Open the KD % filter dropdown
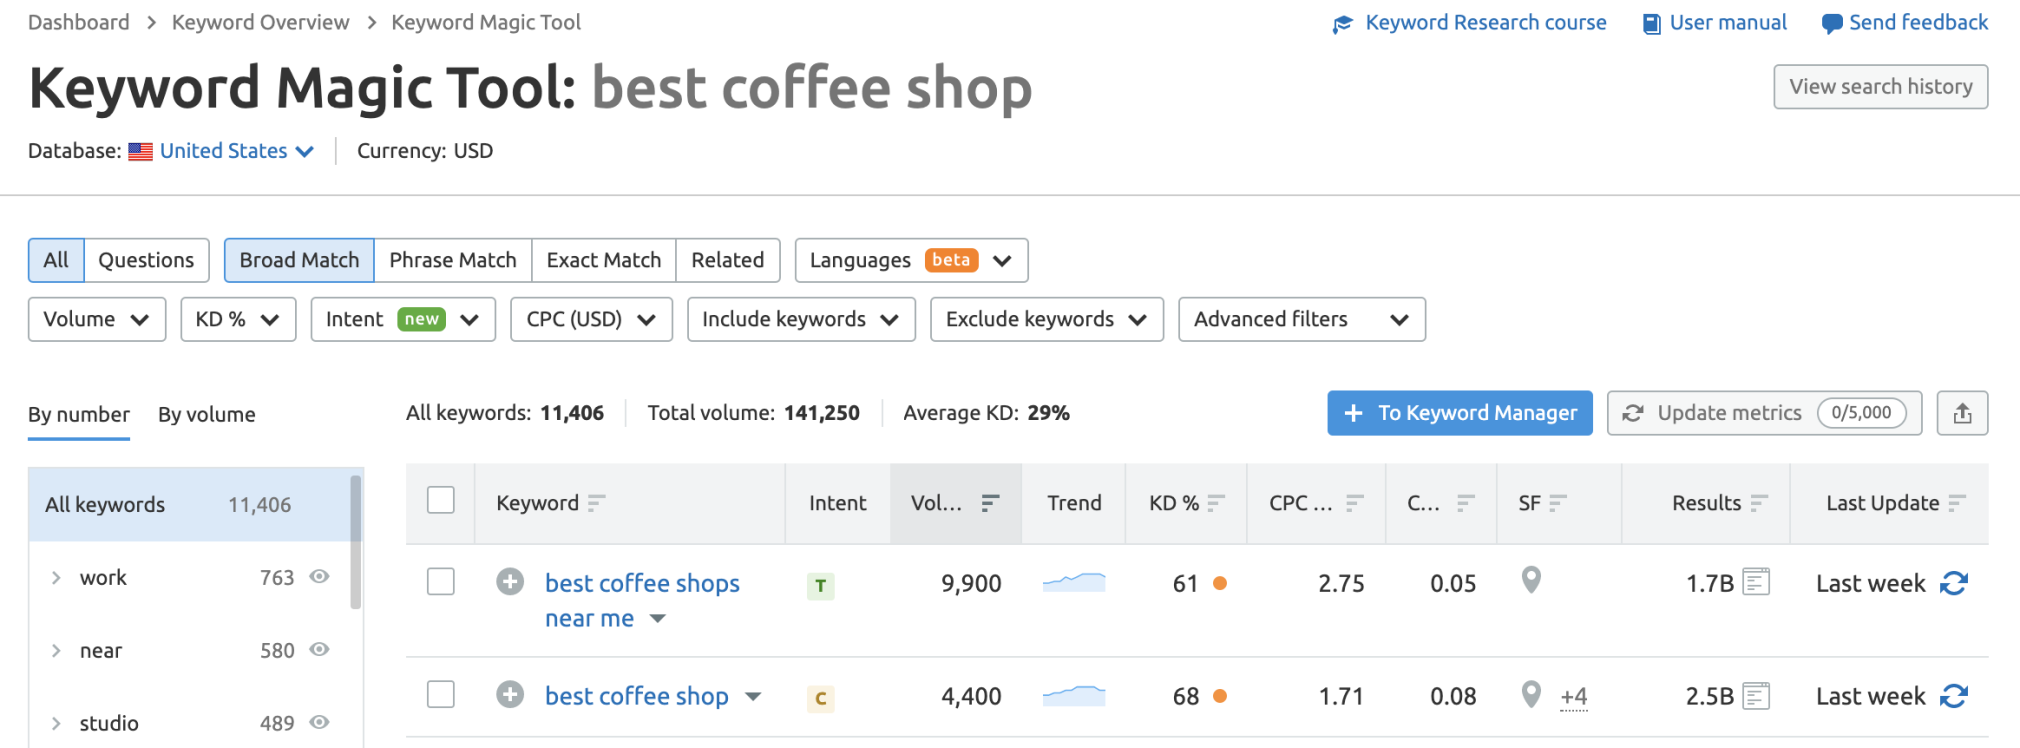This screenshot has height=748, width=2020. [x=238, y=319]
